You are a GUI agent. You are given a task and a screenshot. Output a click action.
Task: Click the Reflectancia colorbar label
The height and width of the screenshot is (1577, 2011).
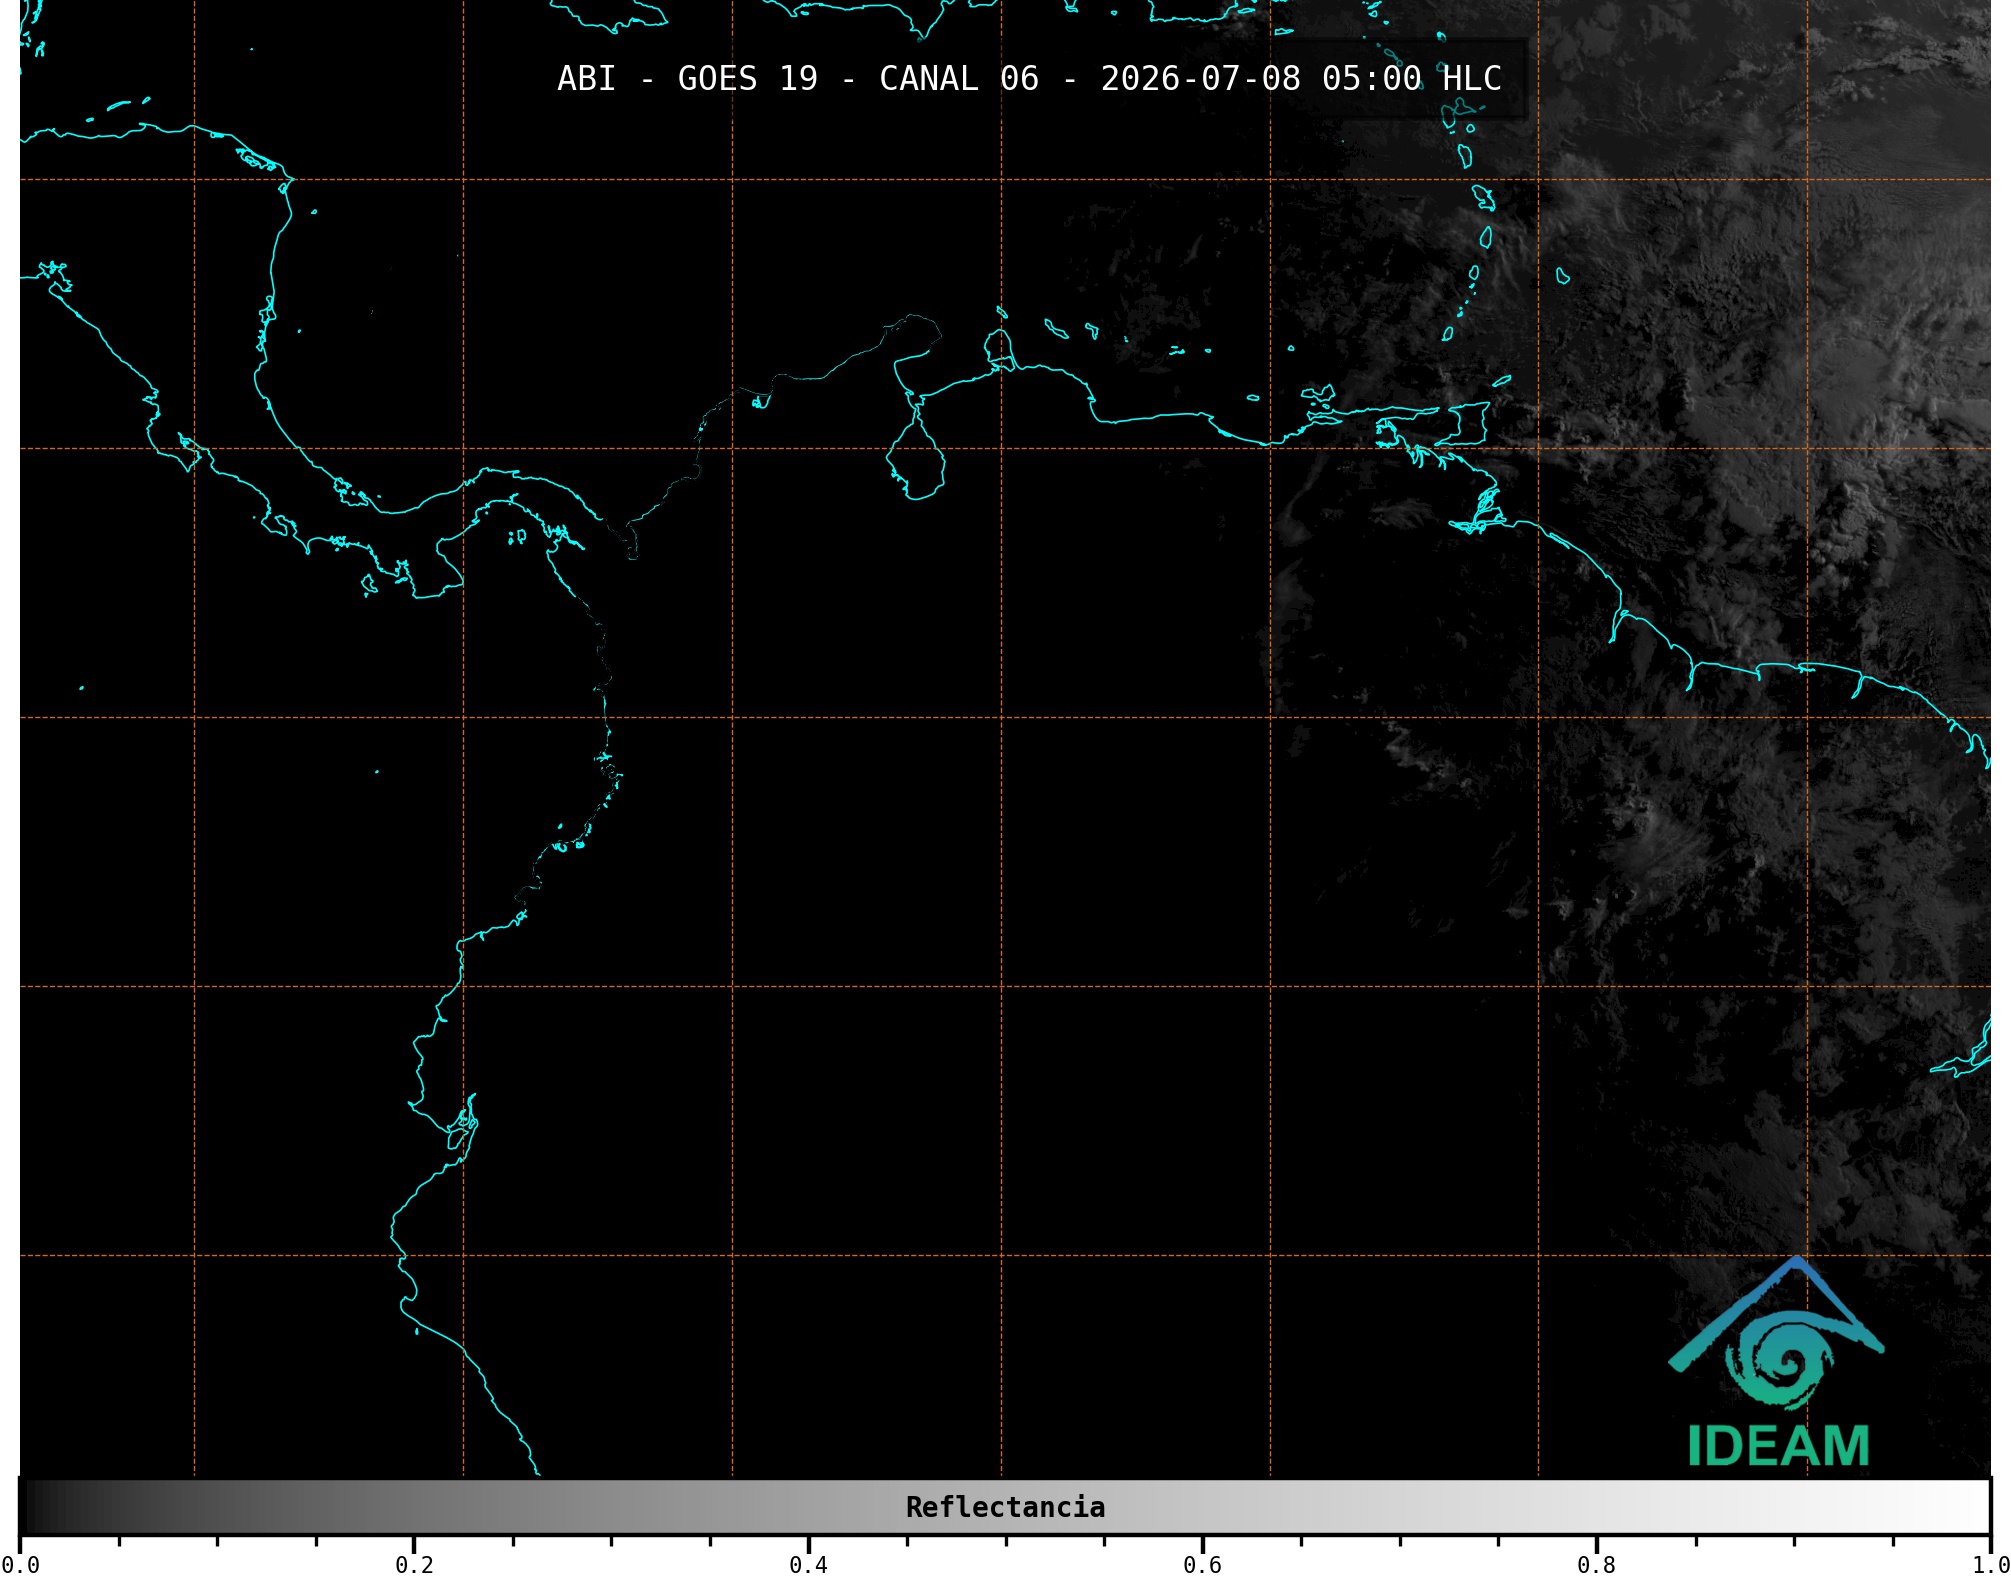(x=1005, y=1507)
